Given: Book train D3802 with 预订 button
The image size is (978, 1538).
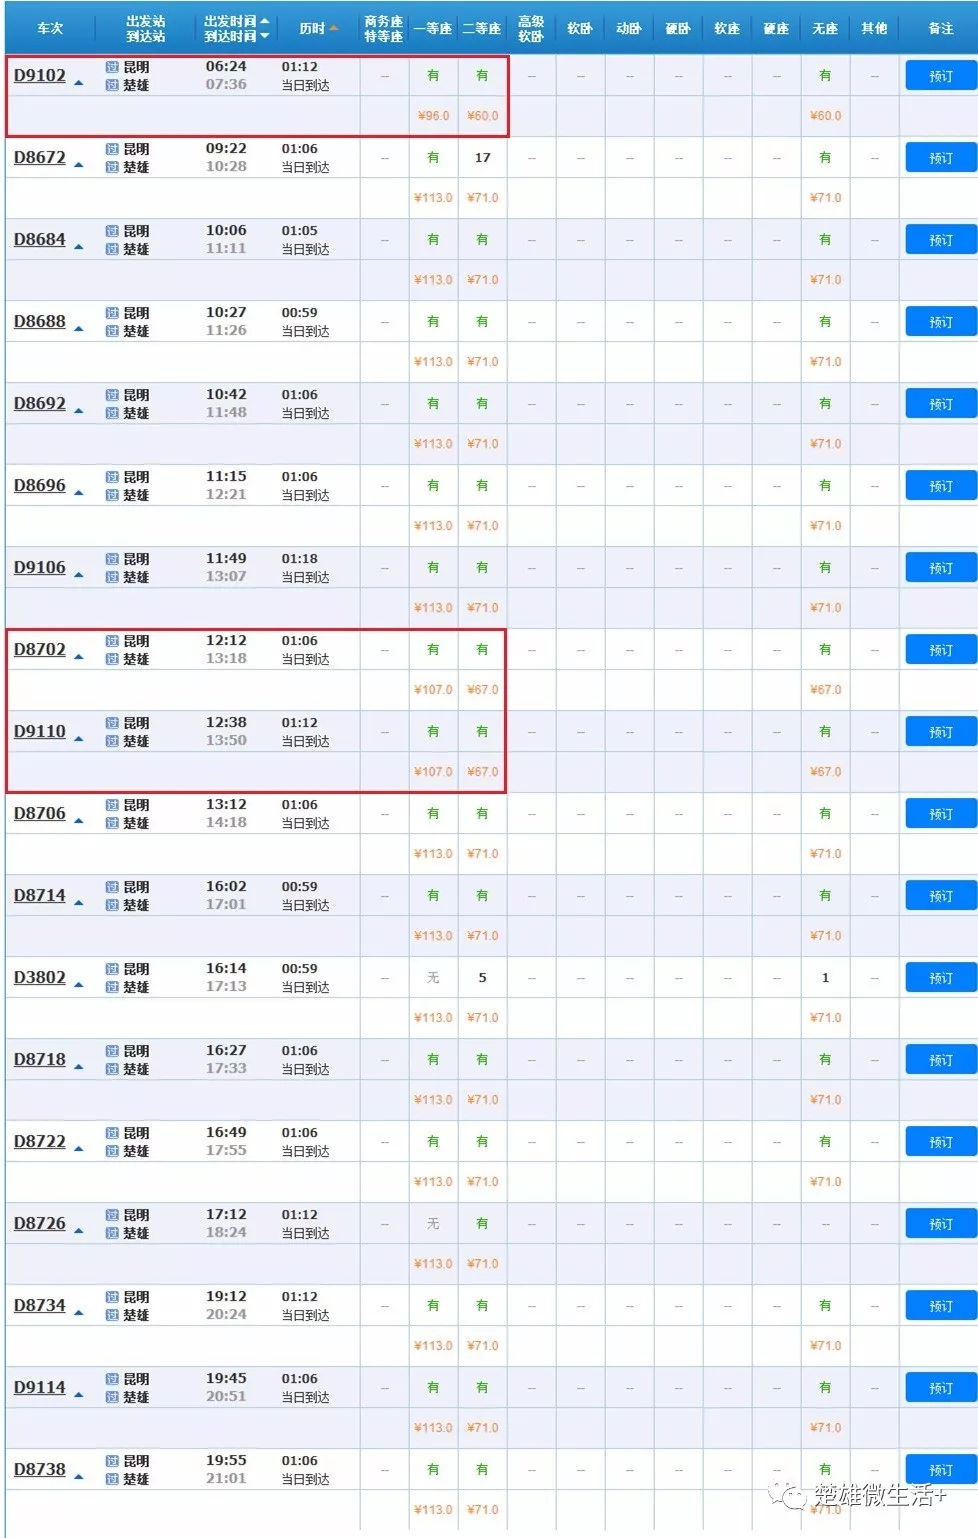Looking at the screenshot, I should click(x=941, y=978).
